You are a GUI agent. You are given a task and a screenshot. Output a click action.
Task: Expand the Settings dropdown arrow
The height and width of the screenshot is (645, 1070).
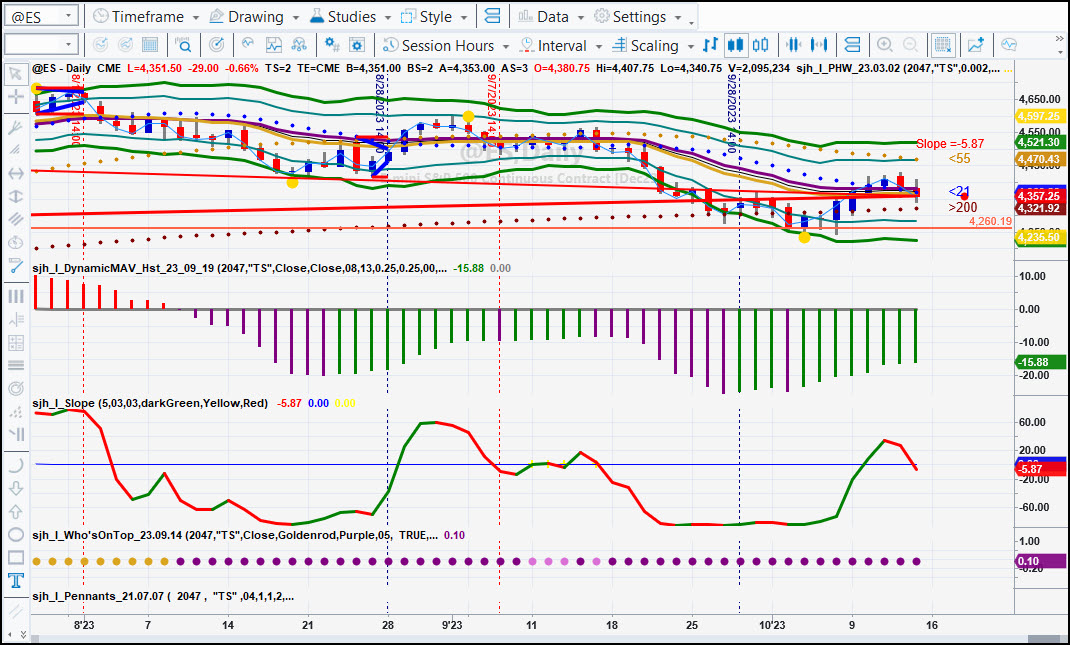678,17
